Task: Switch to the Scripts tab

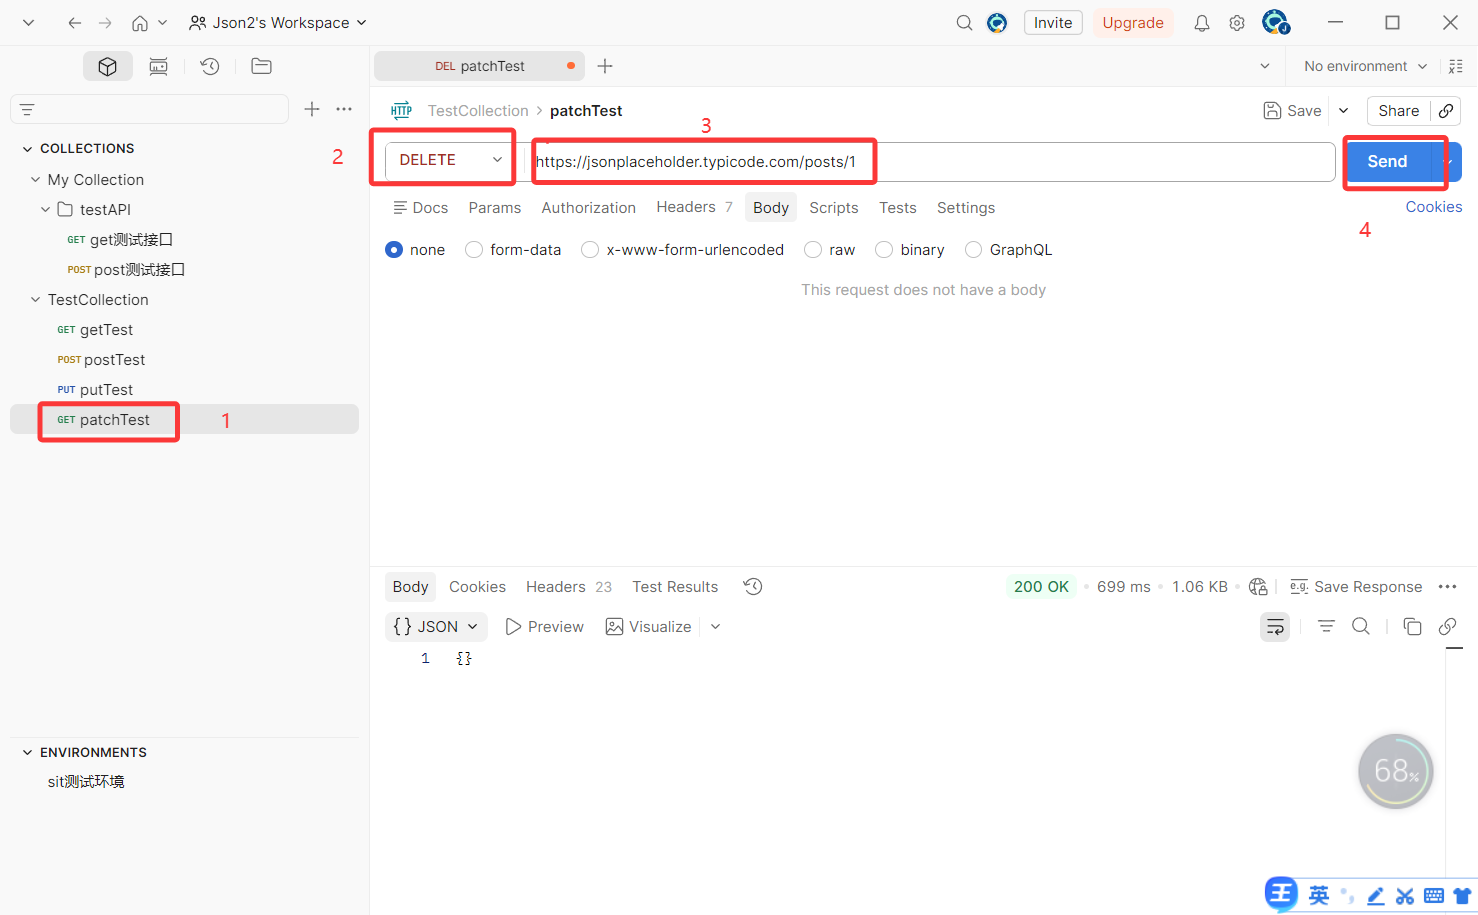Action: (833, 208)
